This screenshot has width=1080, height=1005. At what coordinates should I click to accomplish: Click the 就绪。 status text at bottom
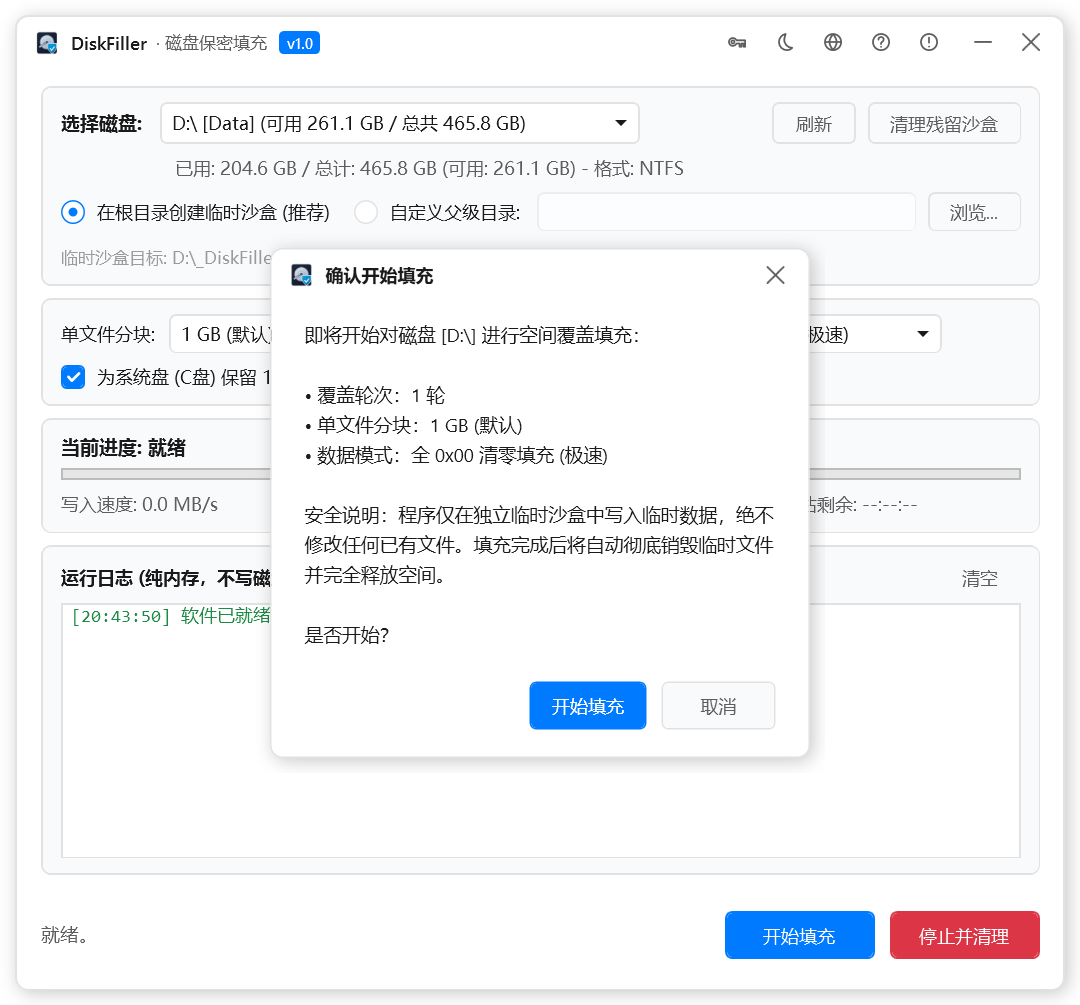point(64,935)
